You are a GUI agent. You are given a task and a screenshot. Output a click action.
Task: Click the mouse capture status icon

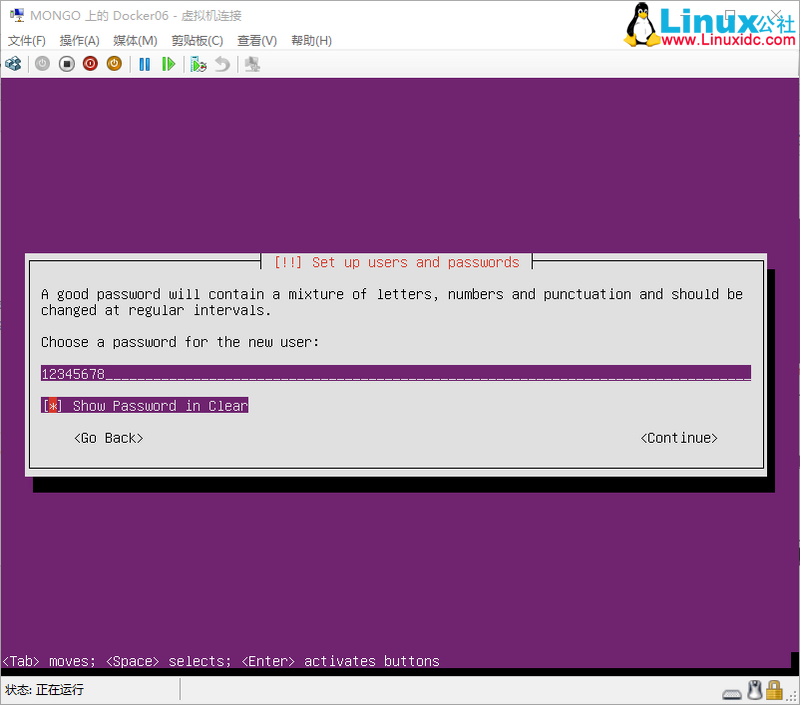point(754,690)
